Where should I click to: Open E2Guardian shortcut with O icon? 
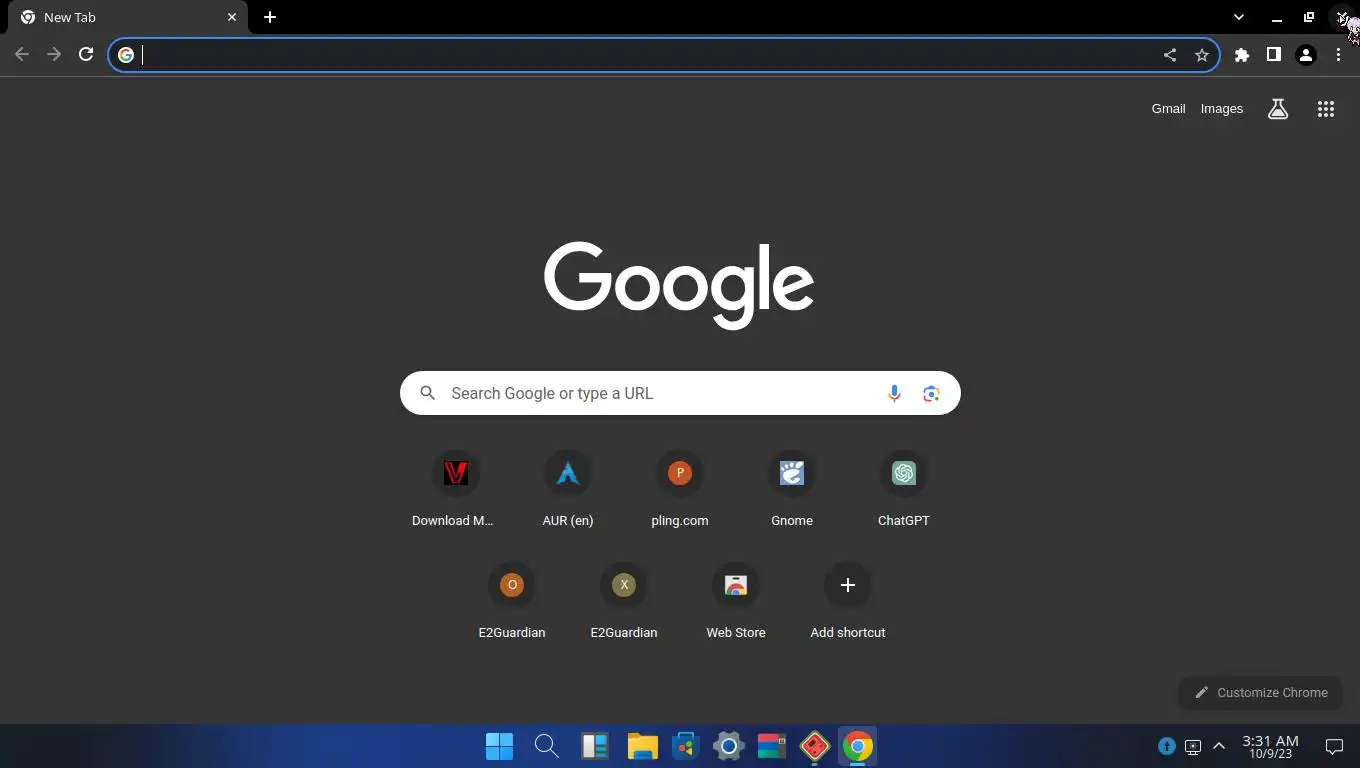coord(511,602)
